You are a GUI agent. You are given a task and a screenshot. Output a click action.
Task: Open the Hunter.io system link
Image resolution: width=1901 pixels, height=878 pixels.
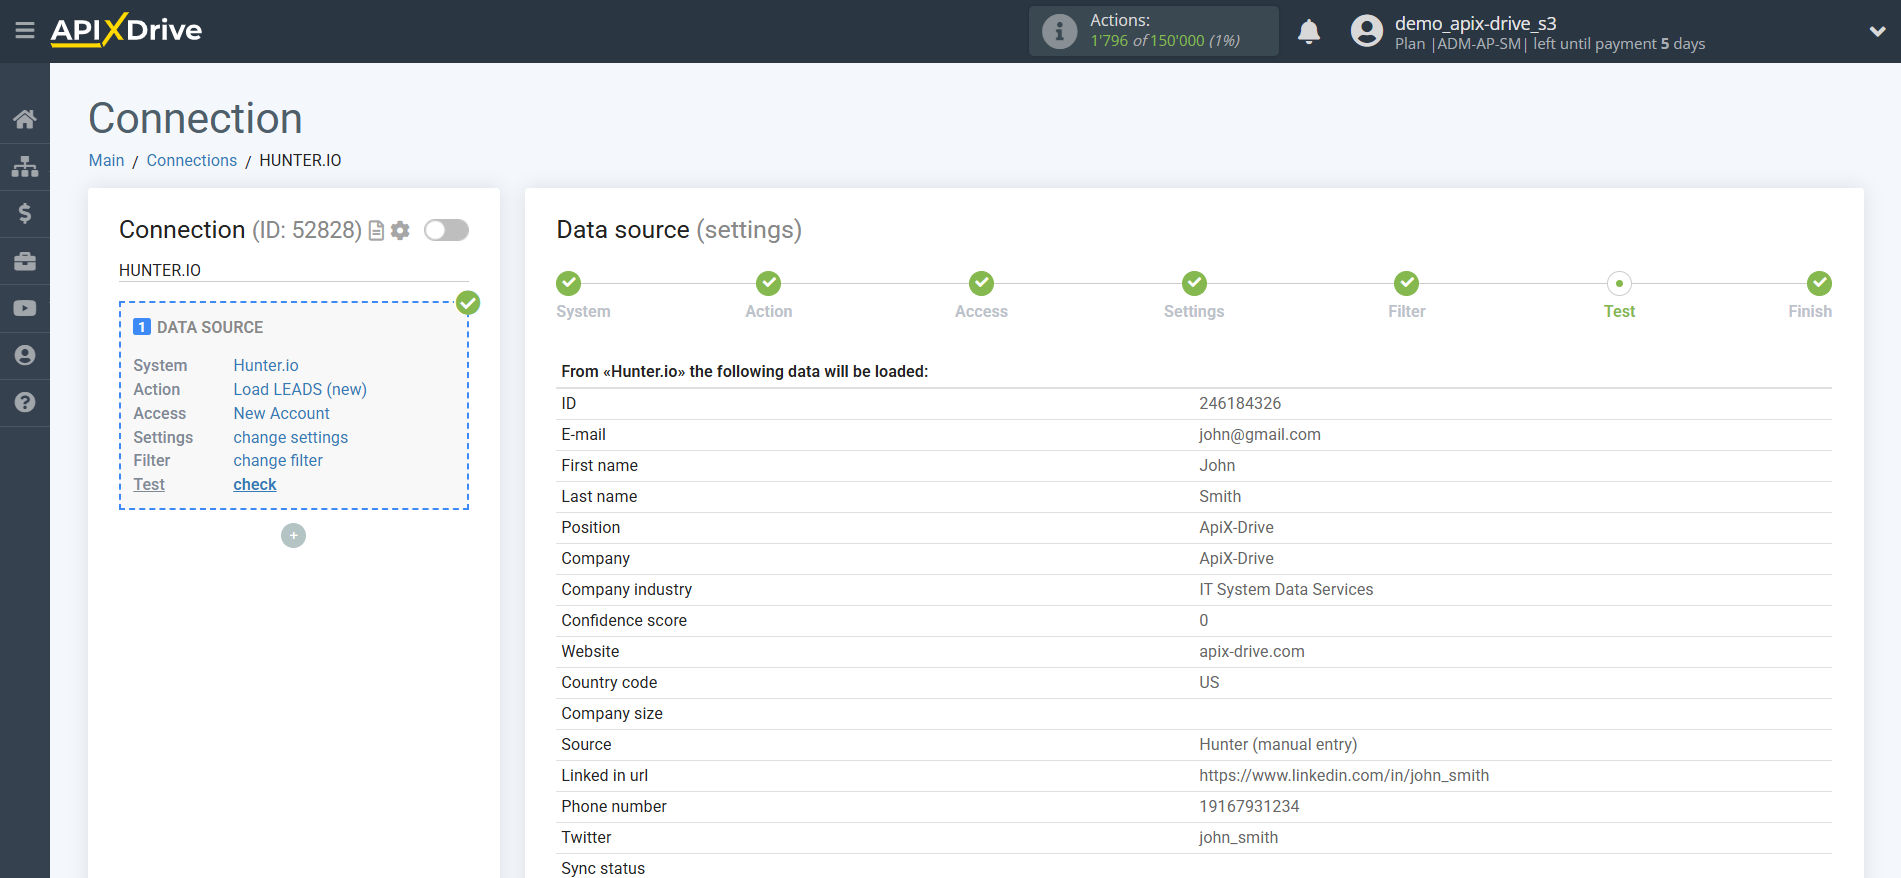coord(266,365)
